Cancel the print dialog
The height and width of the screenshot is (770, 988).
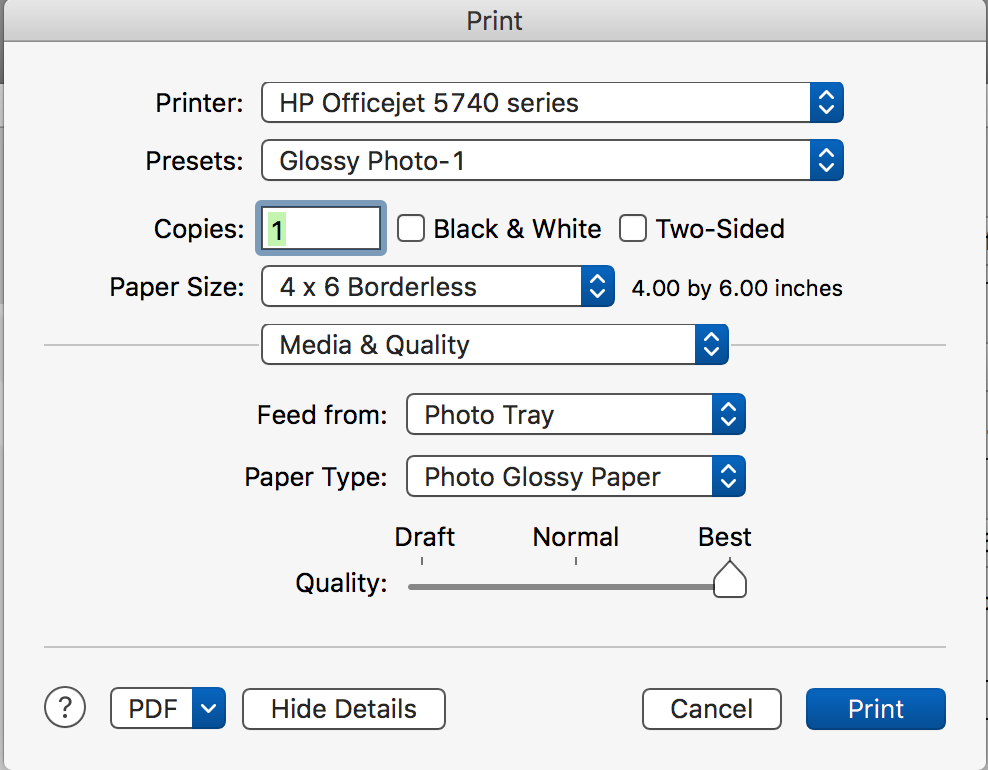pos(711,709)
